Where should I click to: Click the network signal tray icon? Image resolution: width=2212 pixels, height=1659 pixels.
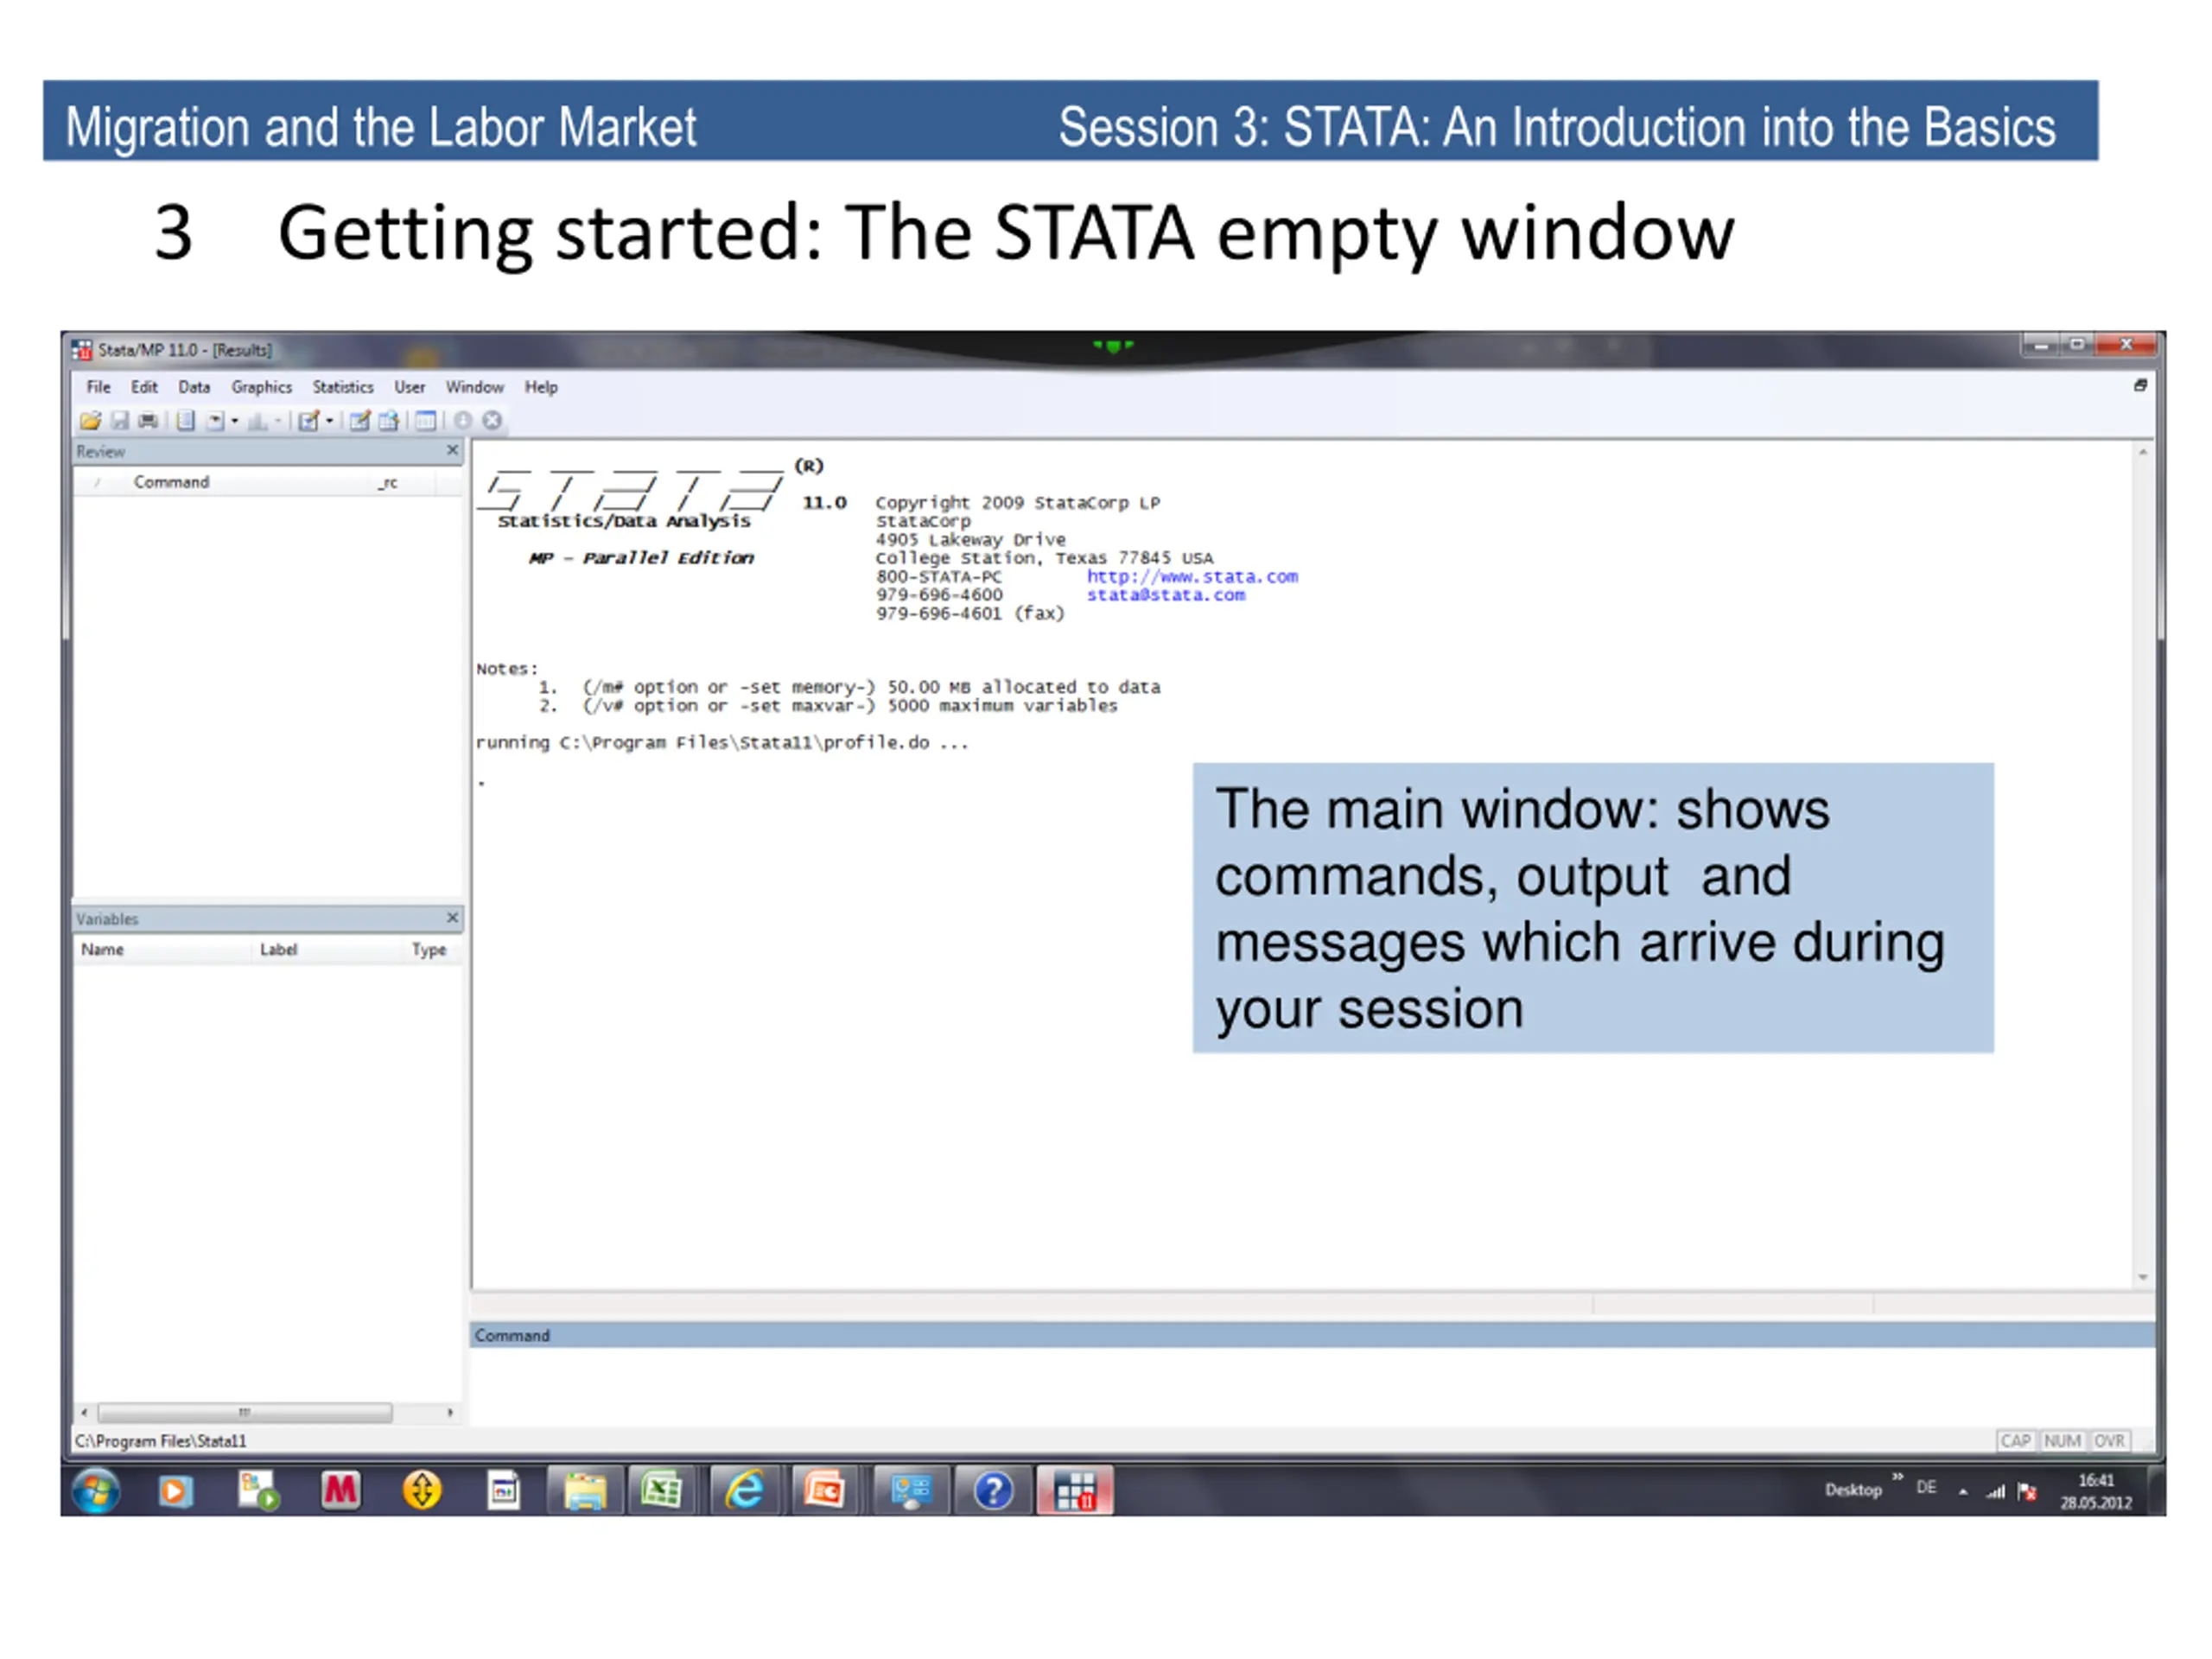[1996, 1492]
